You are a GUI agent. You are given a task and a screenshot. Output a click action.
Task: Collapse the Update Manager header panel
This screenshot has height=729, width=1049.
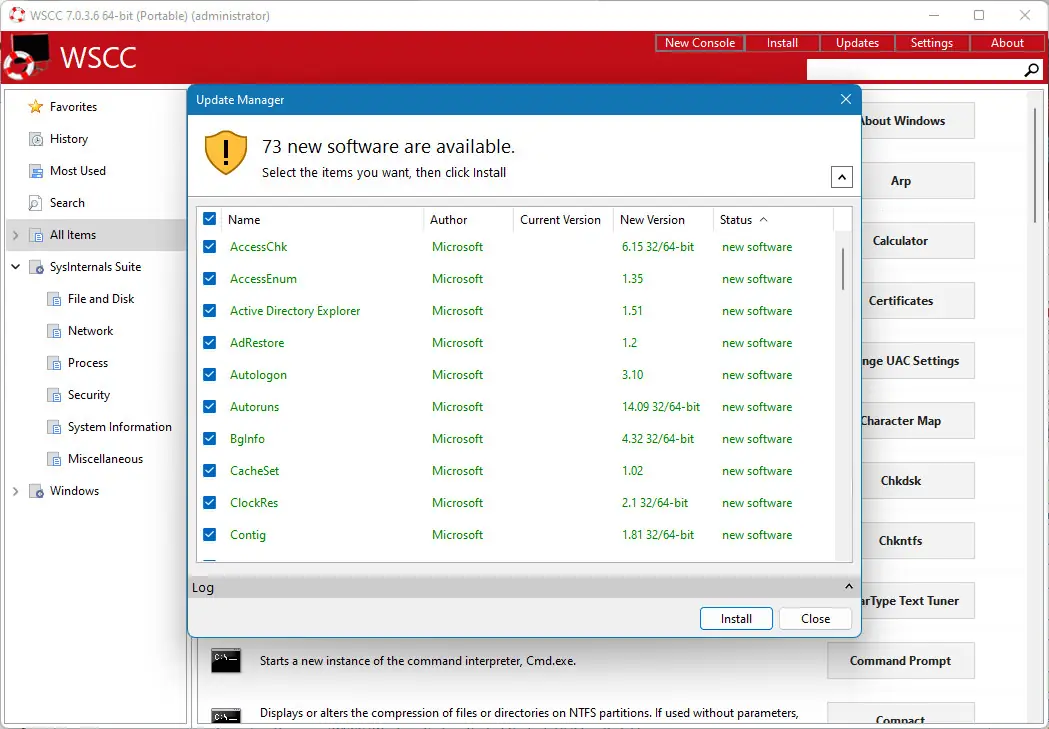click(x=842, y=177)
